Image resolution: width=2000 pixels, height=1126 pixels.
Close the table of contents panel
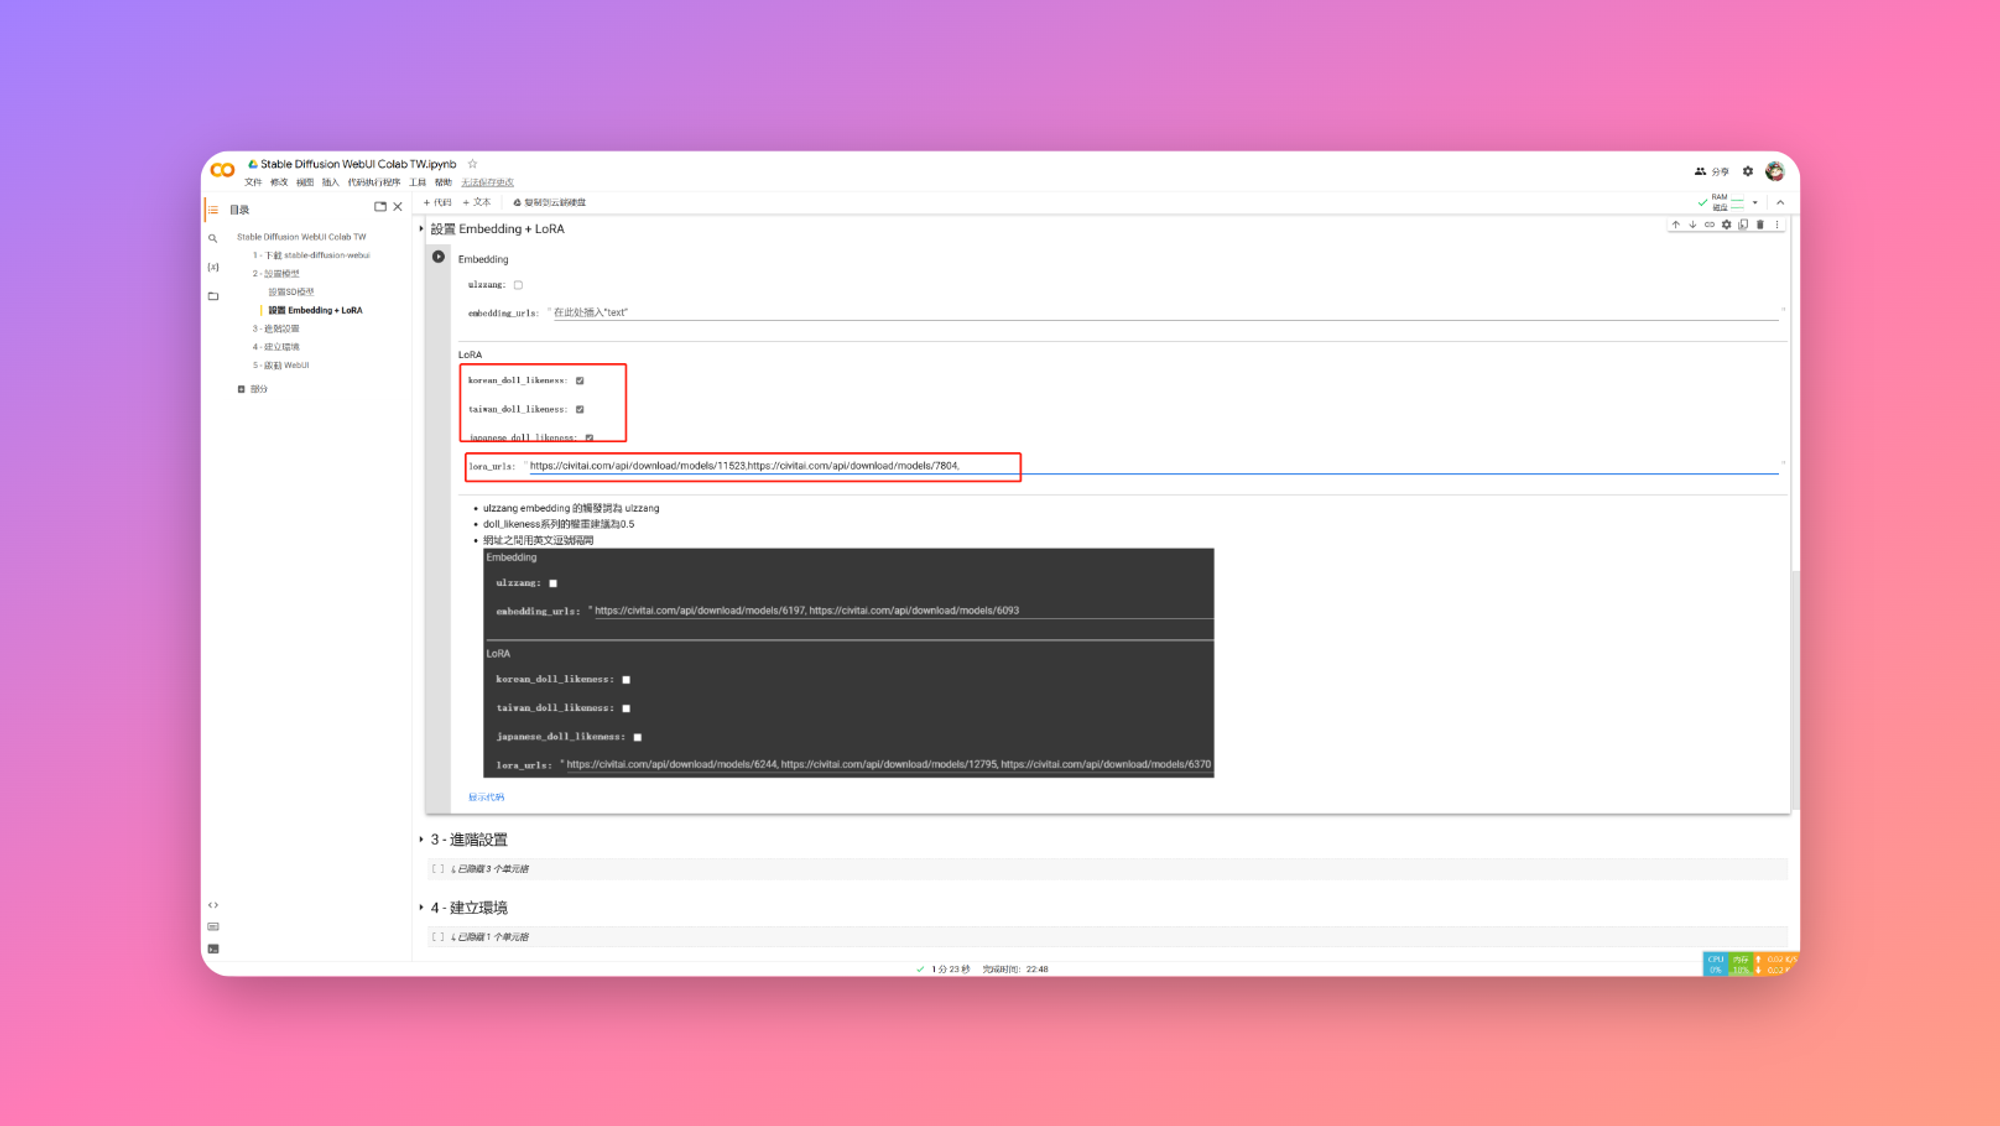398,207
